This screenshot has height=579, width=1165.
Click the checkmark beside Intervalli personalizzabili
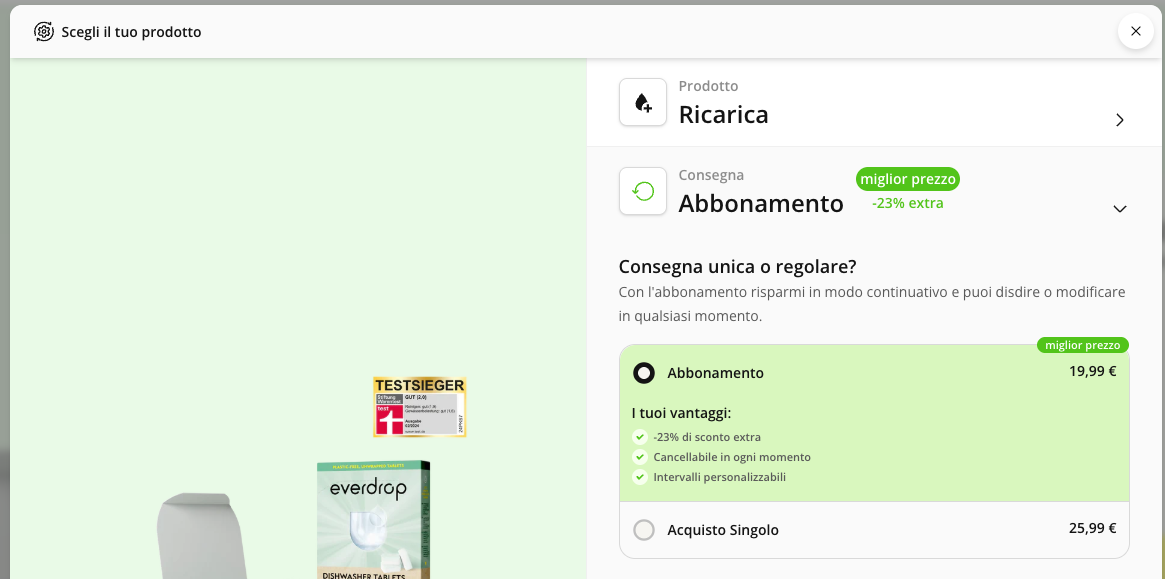pyautogui.click(x=640, y=477)
